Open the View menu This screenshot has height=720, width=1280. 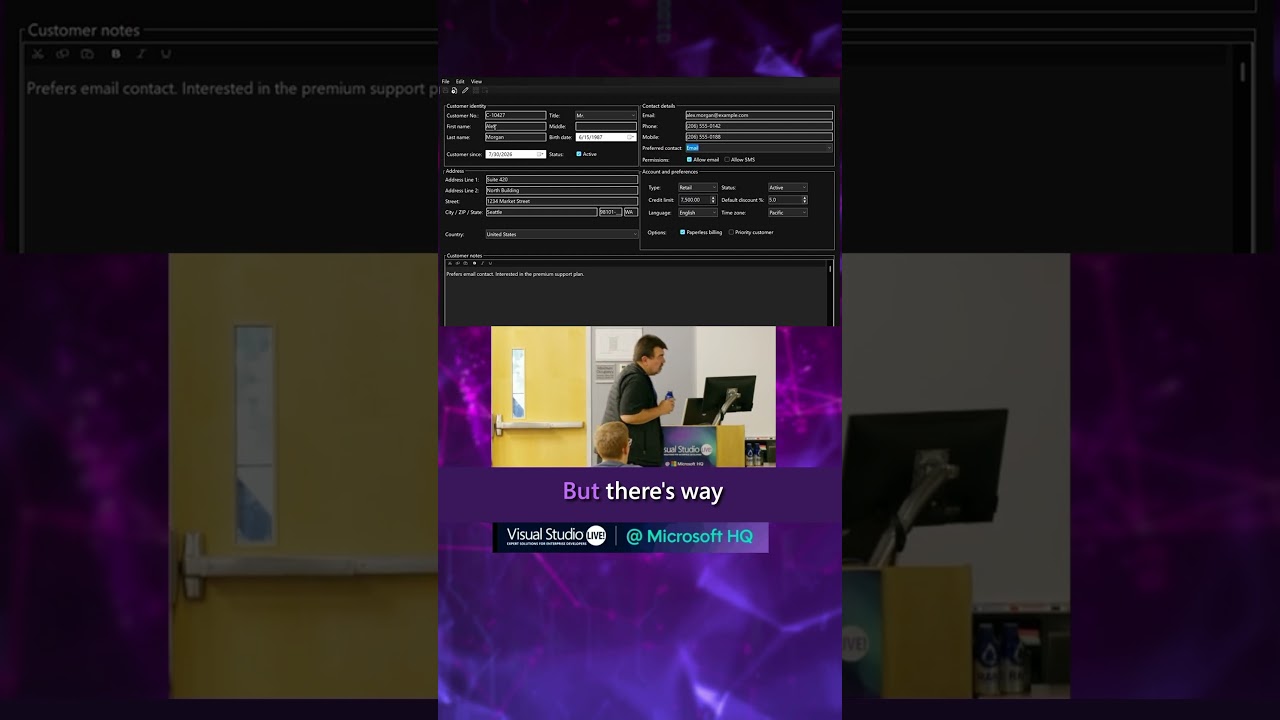pyautogui.click(x=476, y=81)
